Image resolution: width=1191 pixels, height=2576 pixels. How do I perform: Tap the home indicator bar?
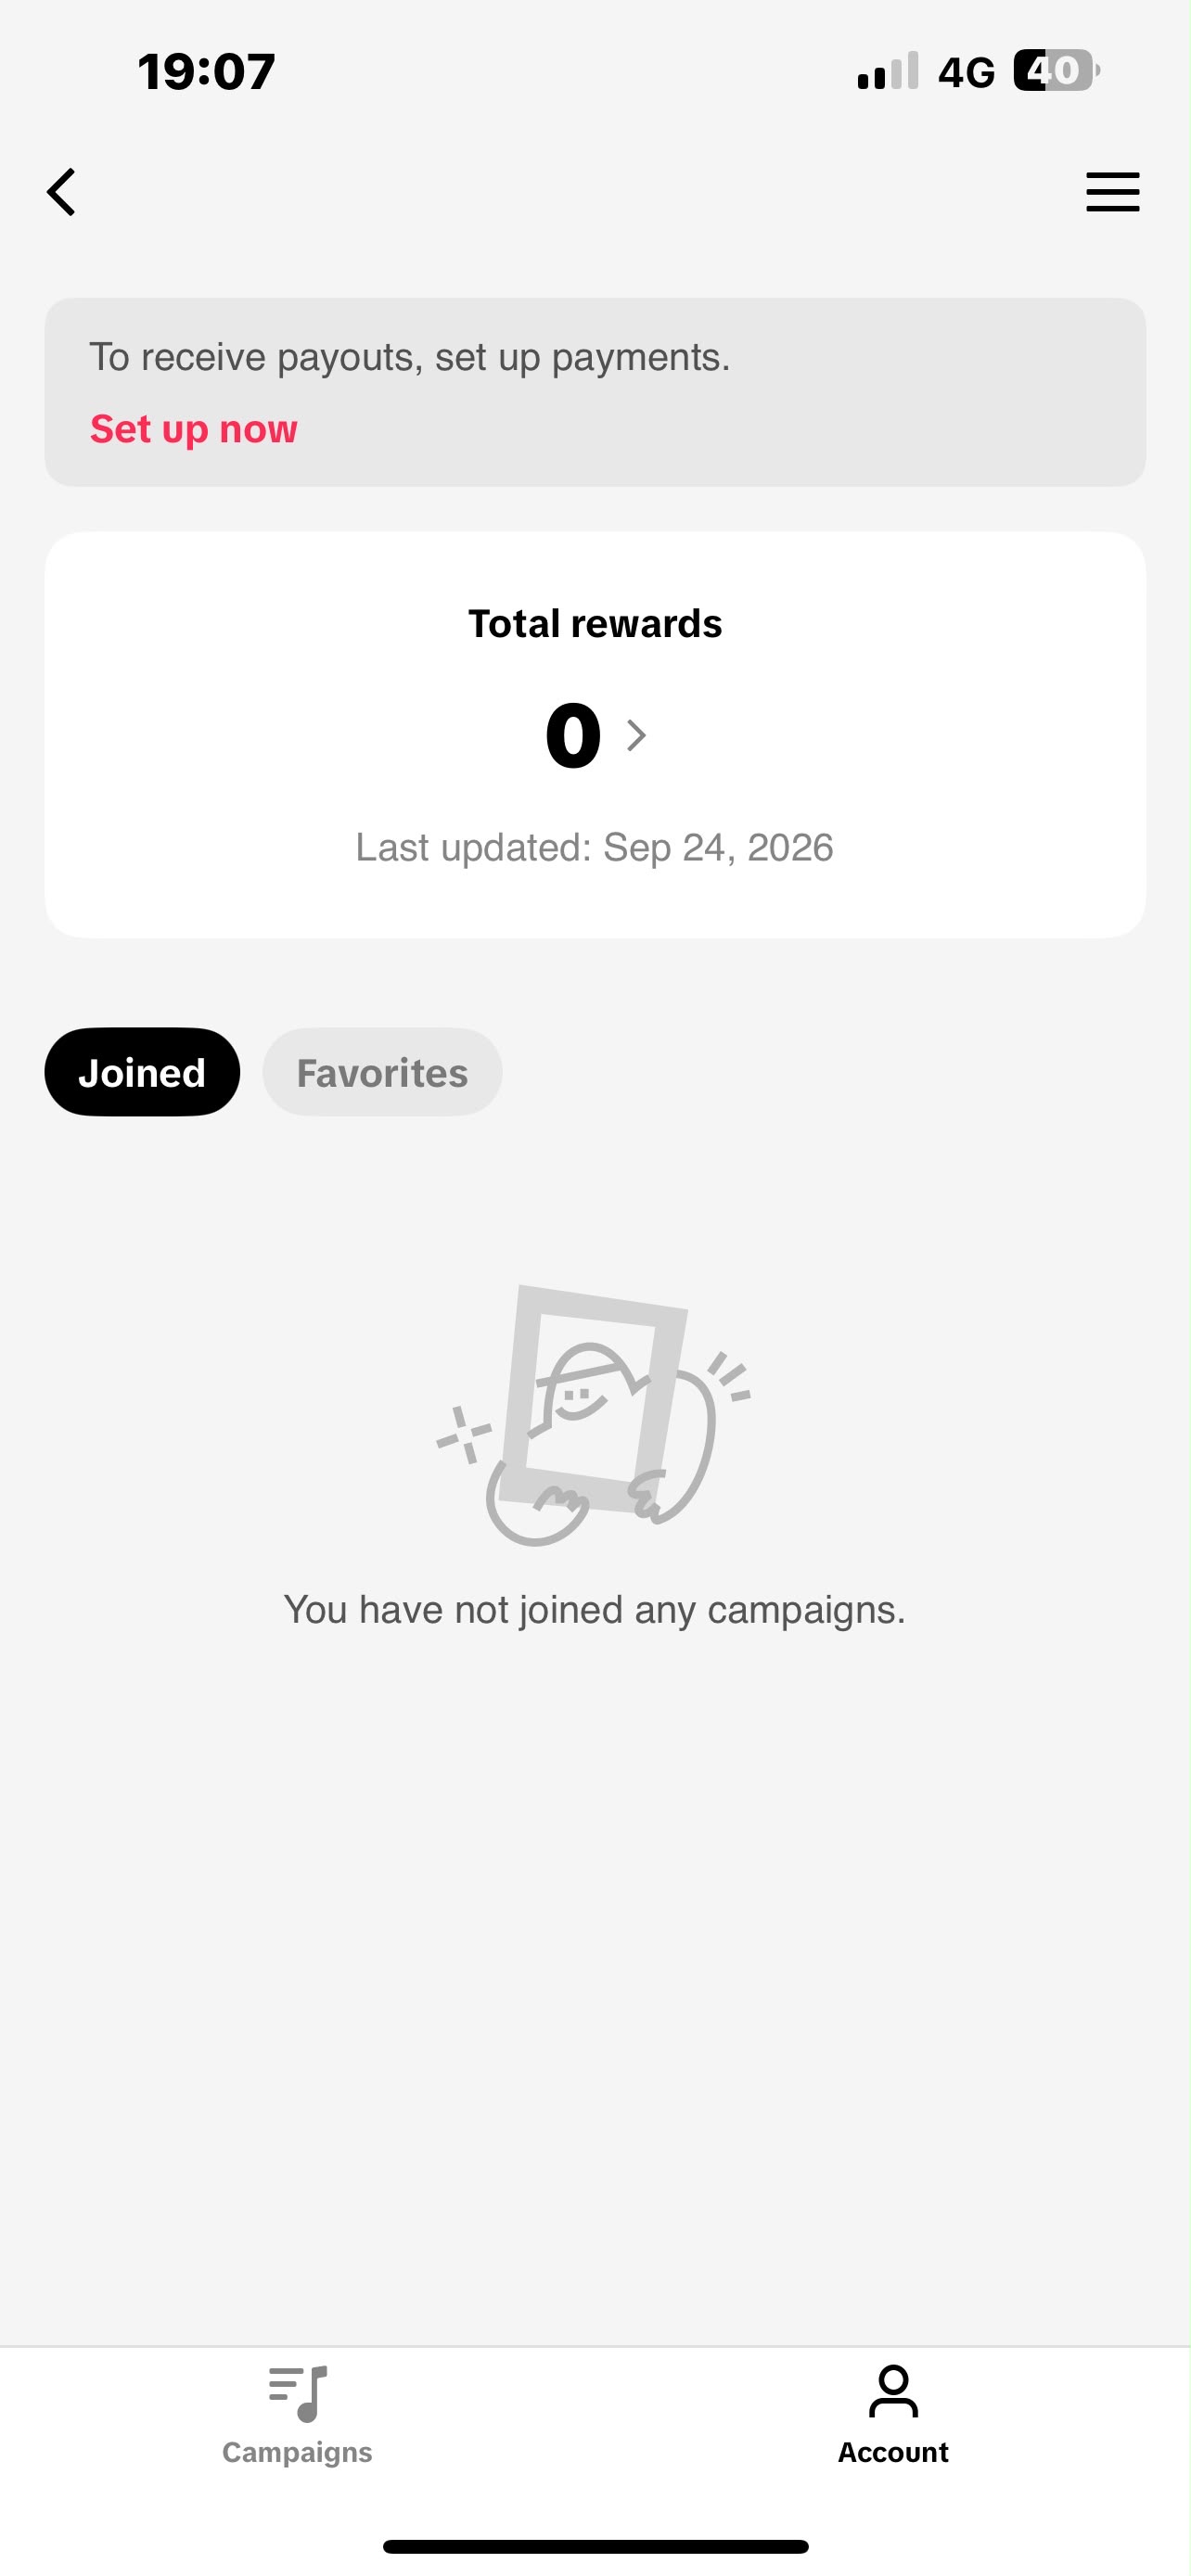pos(595,2546)
